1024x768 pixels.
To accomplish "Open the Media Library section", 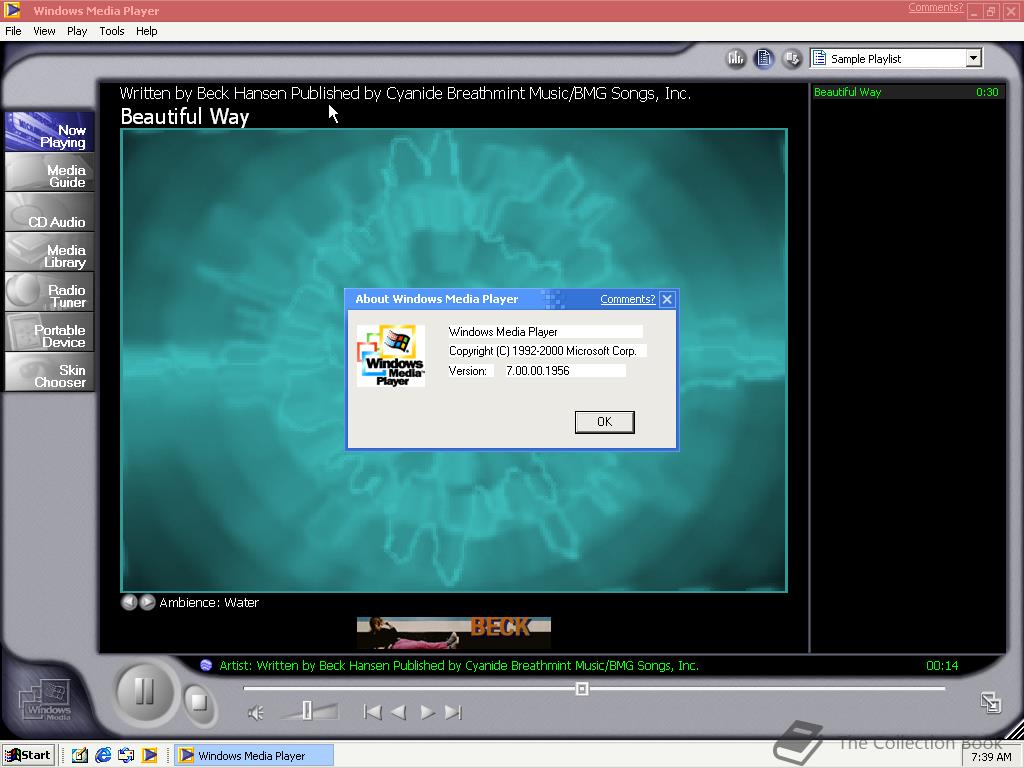I will (x=50, y=252).
